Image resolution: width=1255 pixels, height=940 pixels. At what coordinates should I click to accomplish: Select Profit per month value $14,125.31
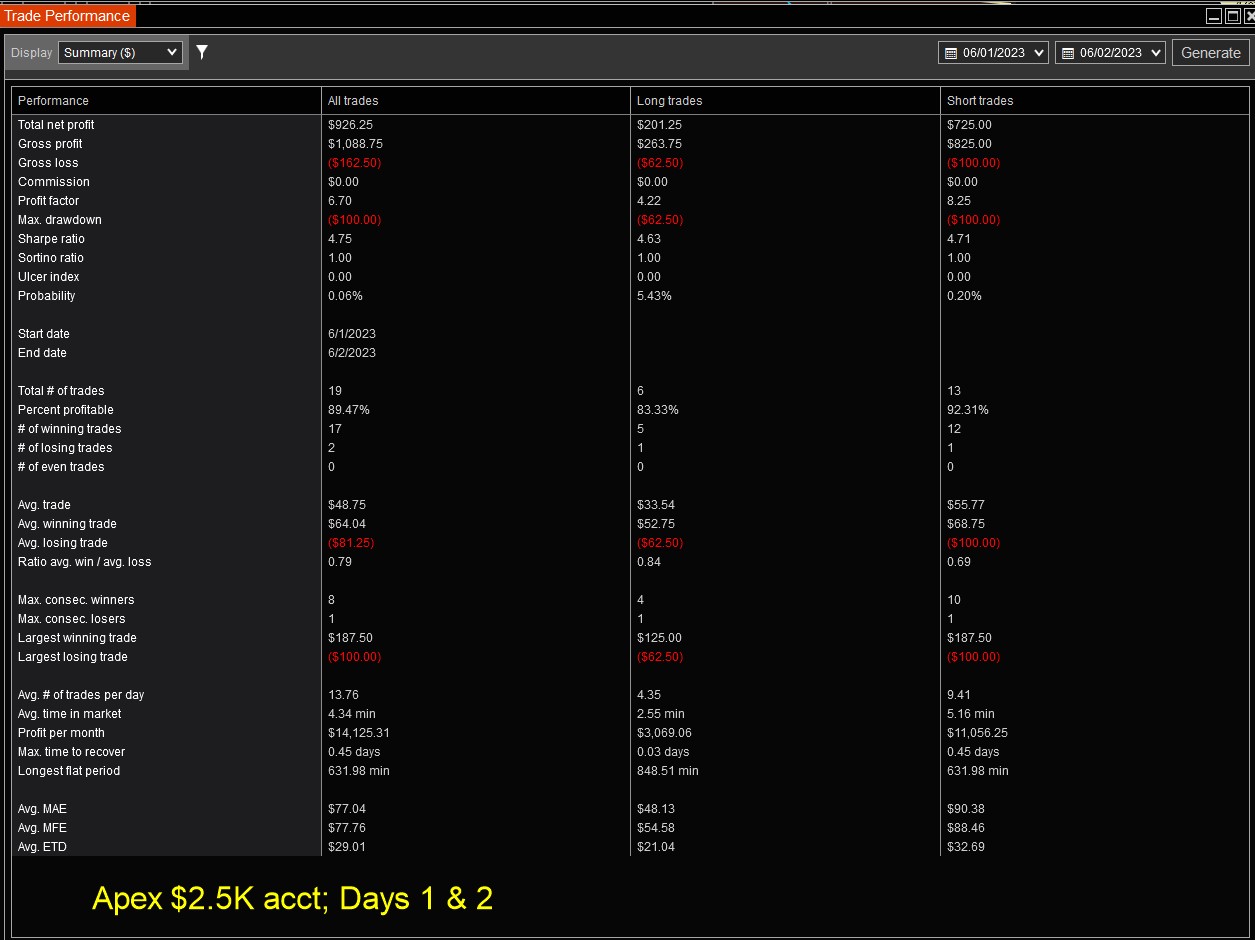359,733
